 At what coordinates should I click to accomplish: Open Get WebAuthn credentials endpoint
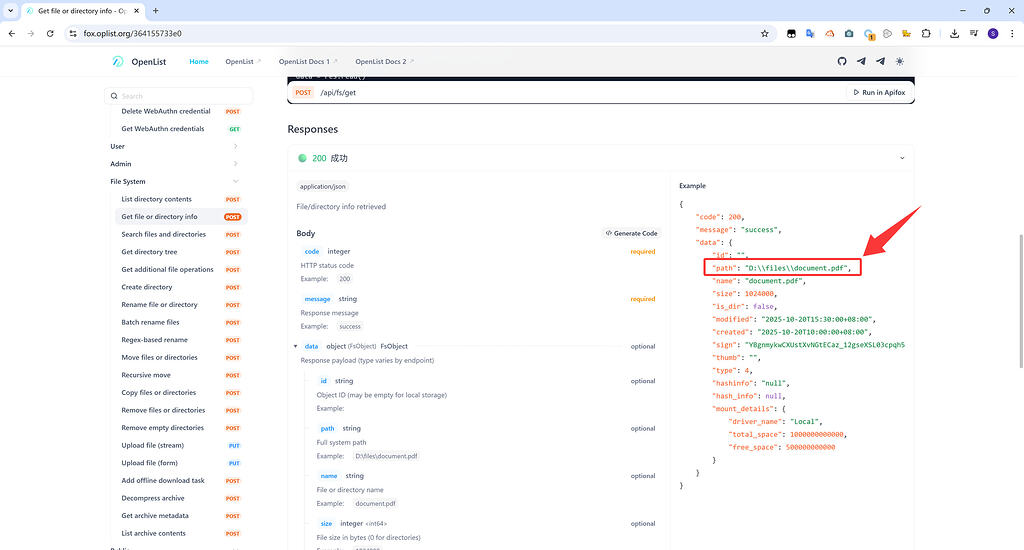[180, 129]
